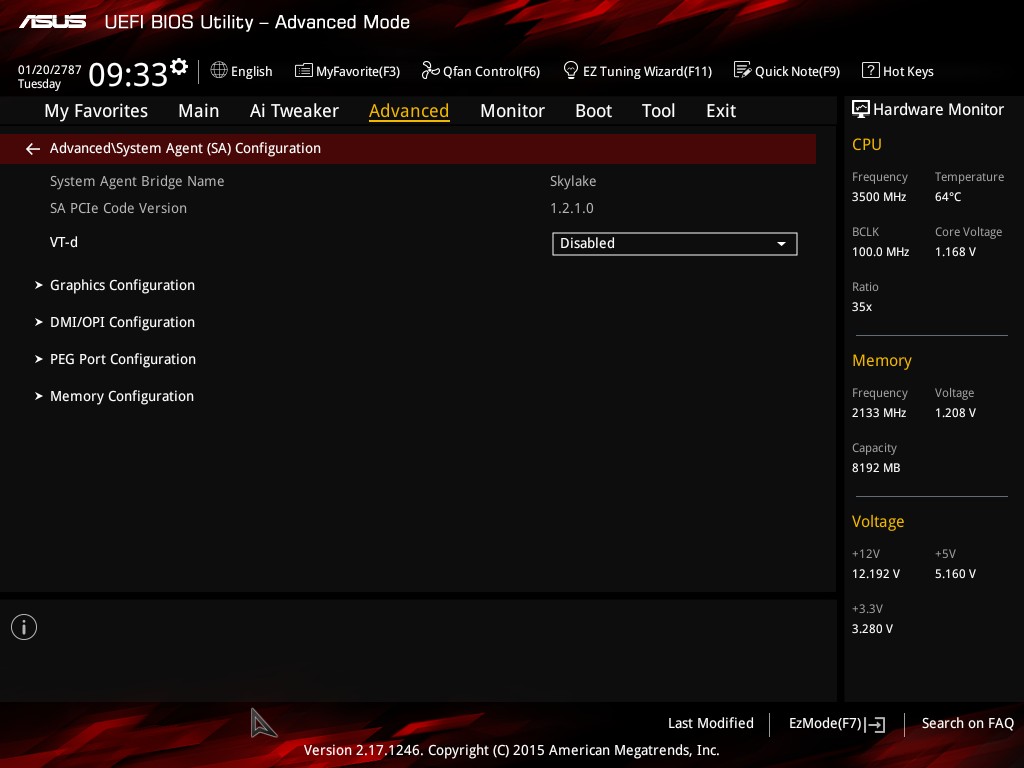Screen dimensions: 1024x768
Task: Click the back arrow in the breadcrumb bar
Action: pyautogui.click(x=33, y=149)
